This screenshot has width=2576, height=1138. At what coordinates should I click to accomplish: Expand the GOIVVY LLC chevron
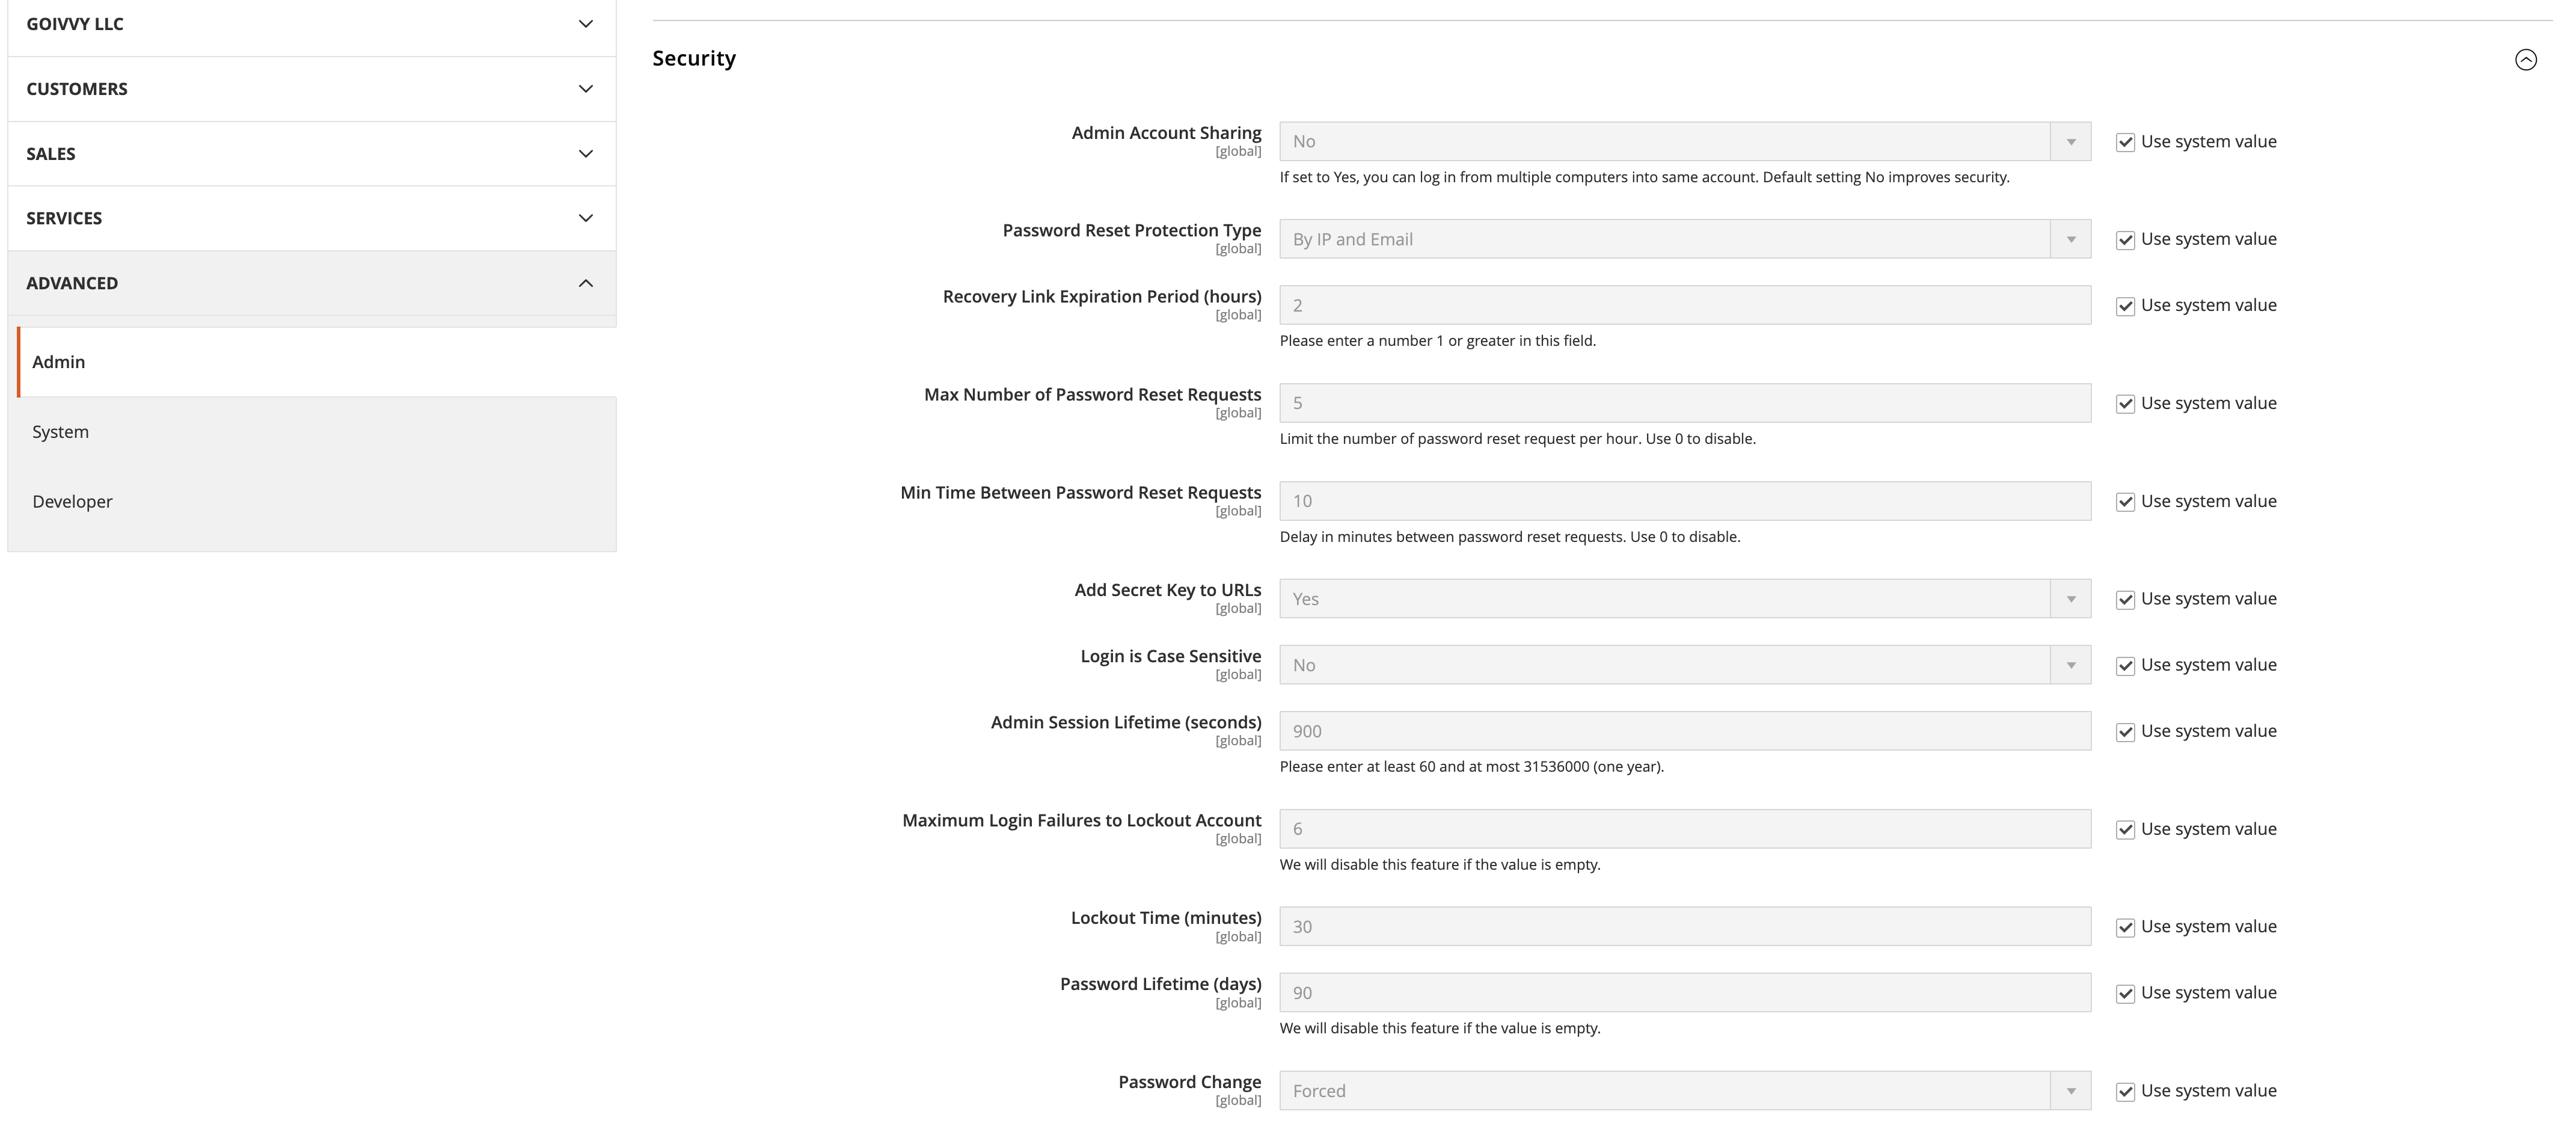click(x=586, y=24)
